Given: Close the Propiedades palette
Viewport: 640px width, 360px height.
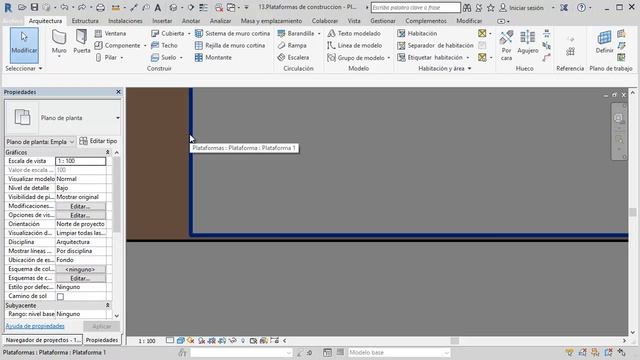Looking at the screenshot, I should point(118,92).
